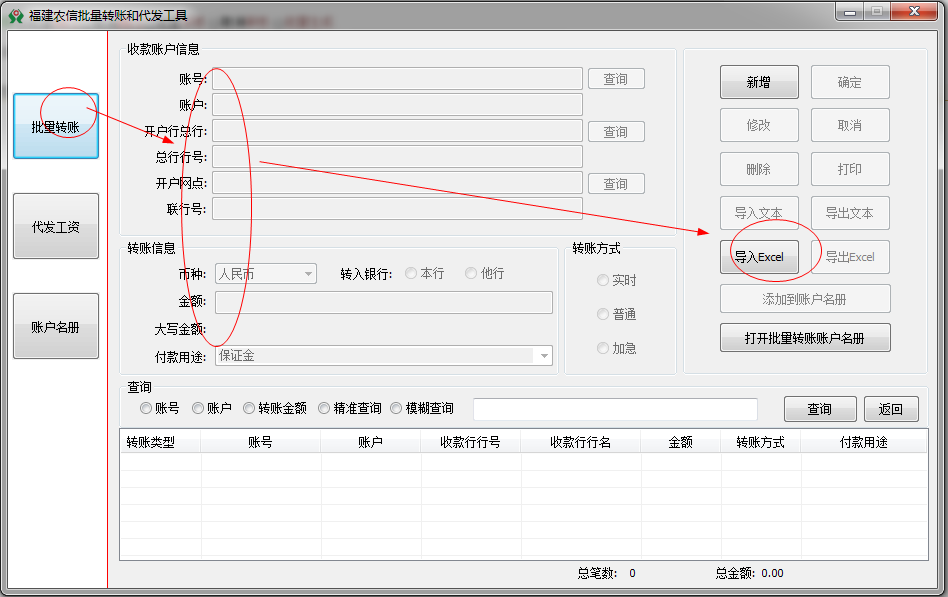948x597 pixels.
Task: Click 添加到账户名册
Action: 805,298
